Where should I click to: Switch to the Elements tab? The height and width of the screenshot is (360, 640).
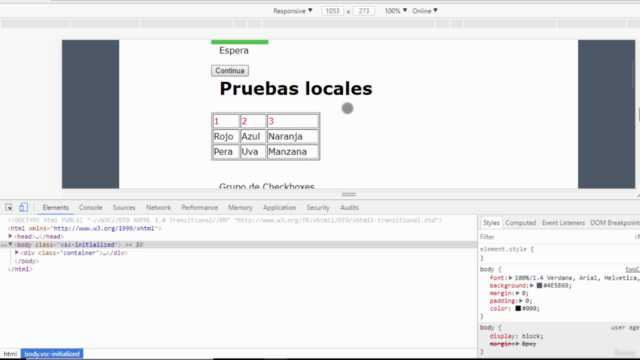click(x=56, y=207)
